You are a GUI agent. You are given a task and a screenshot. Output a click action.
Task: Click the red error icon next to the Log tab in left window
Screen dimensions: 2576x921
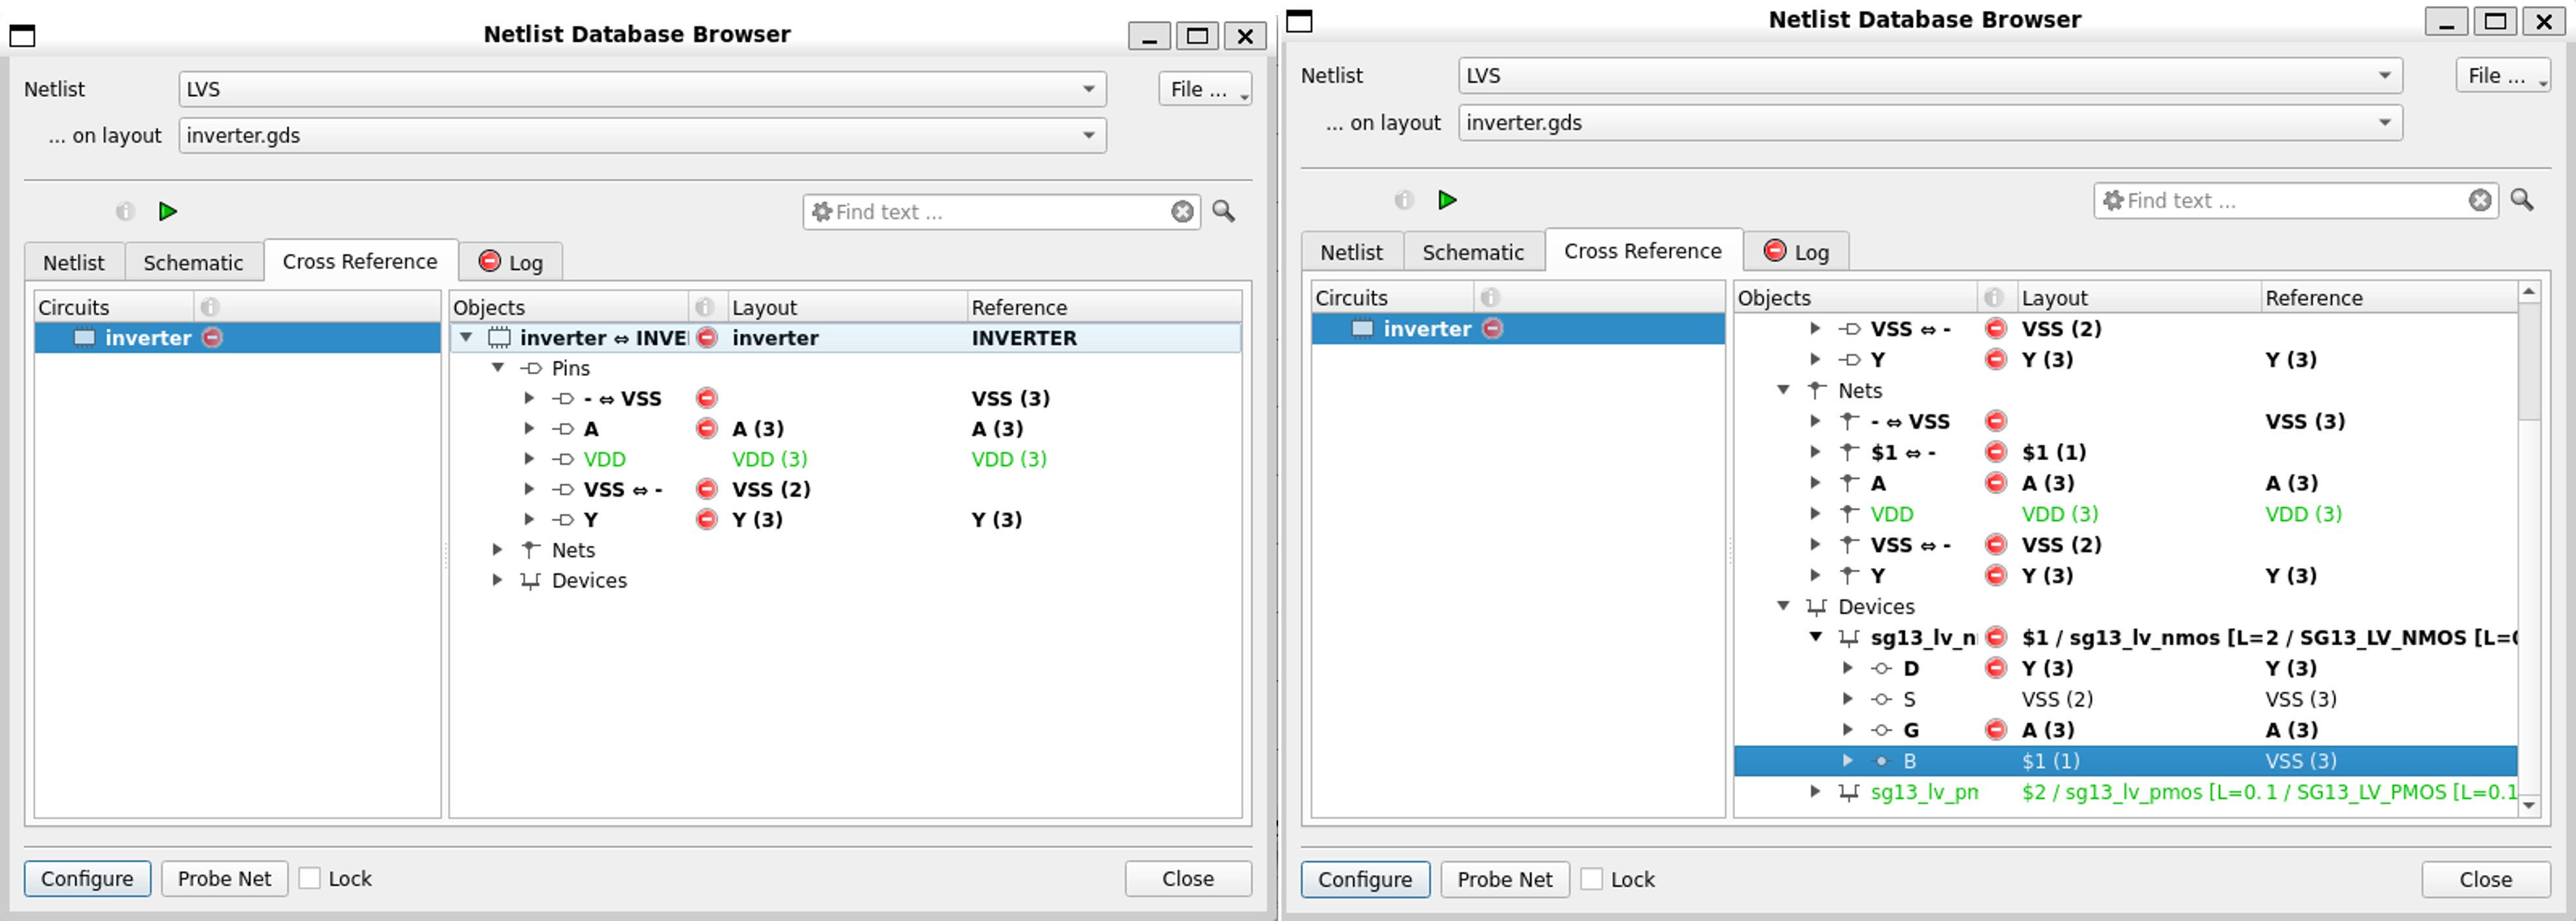pyautogui.click(x=489, y=261)
